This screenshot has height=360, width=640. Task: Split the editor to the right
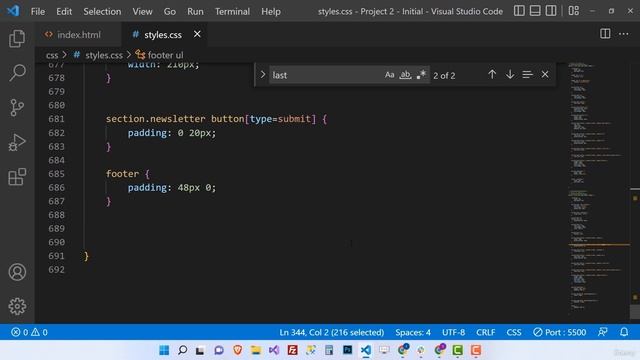[x=605, y=34]
